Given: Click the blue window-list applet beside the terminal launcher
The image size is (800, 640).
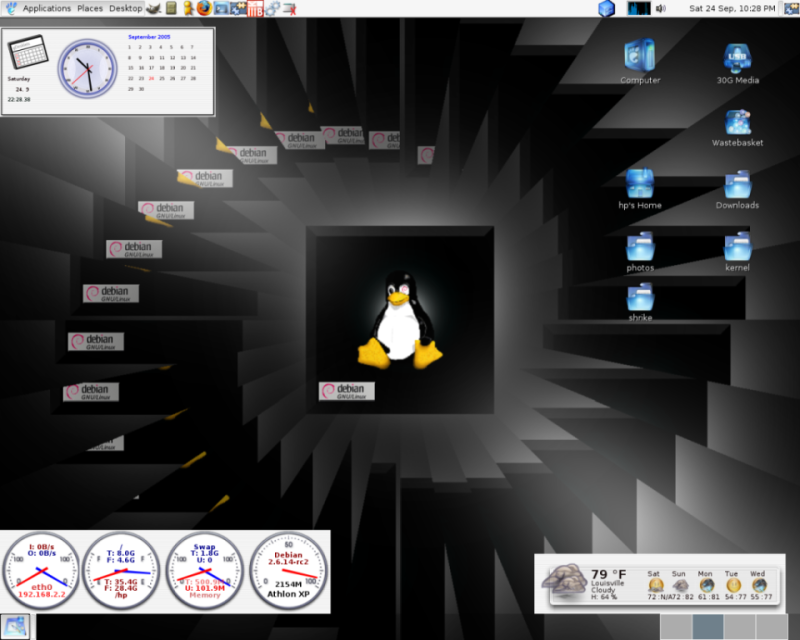Looking at the screenshot, I should [238, 8].
